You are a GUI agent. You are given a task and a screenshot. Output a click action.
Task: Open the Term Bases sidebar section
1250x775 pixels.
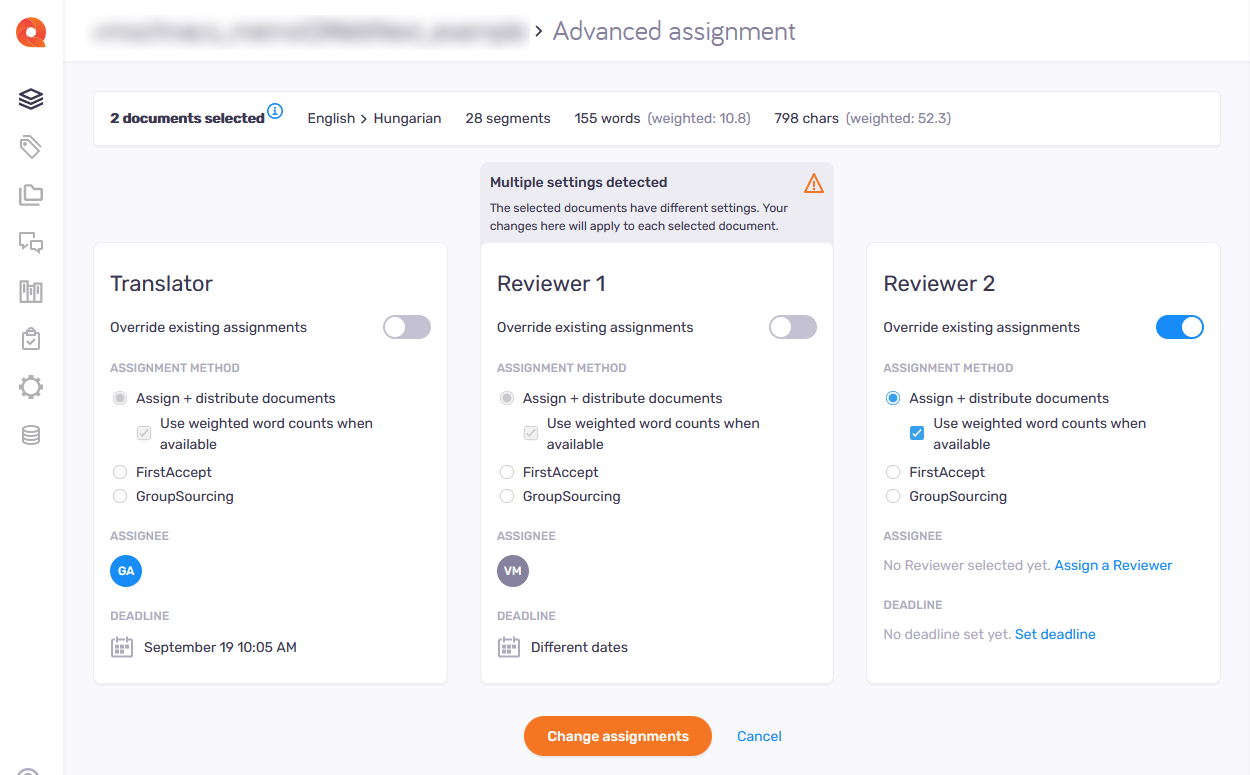30,291
